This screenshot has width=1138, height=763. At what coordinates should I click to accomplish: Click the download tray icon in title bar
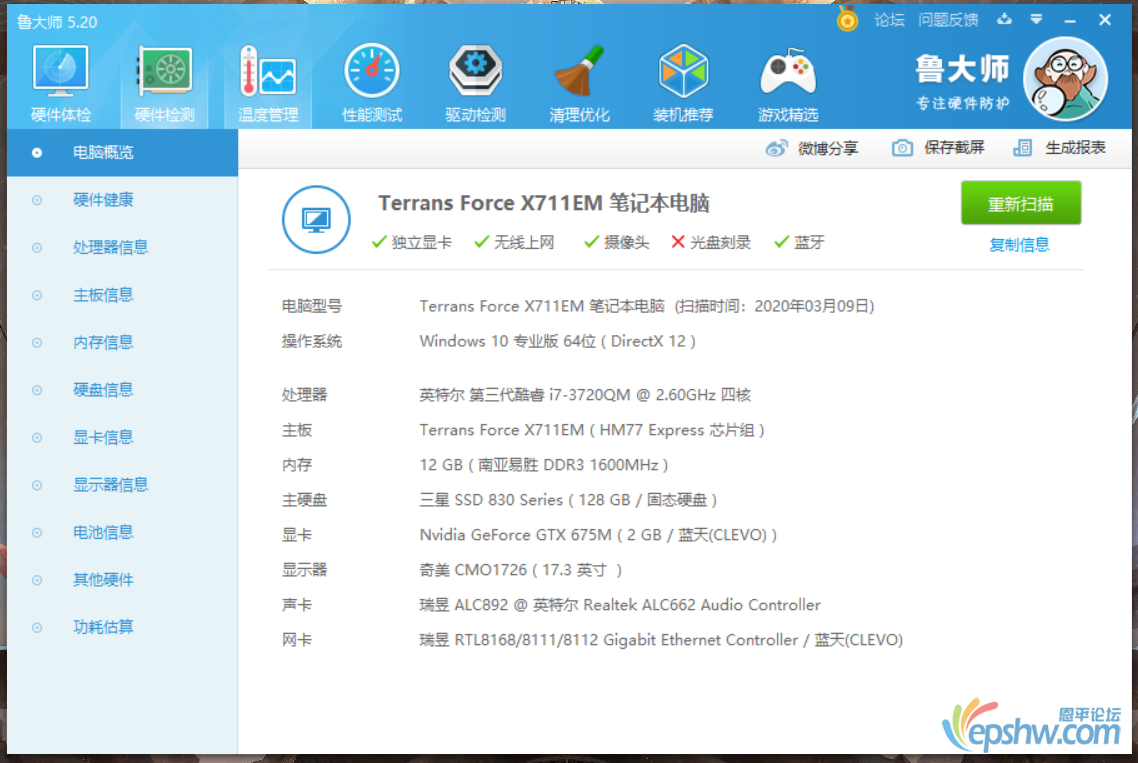tap(1004, 20)
